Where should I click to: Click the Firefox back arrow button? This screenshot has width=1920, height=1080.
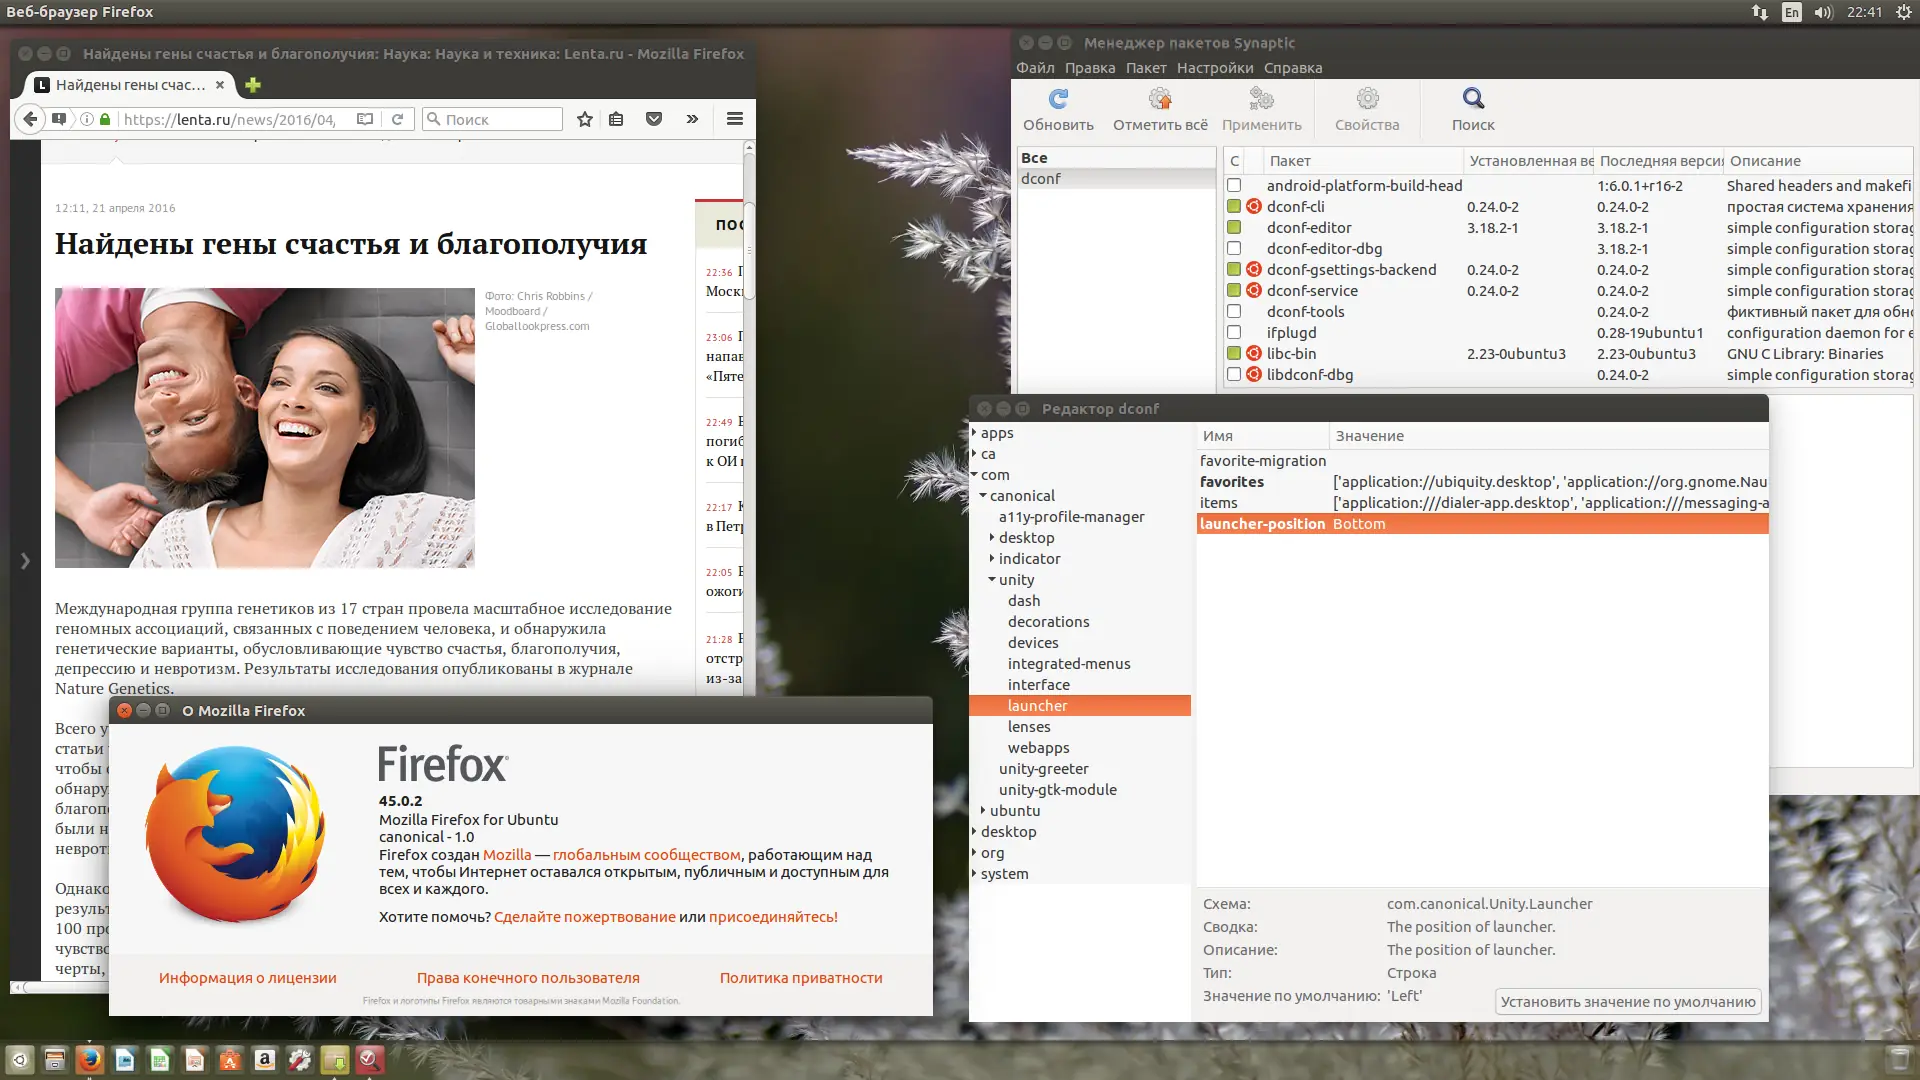coord(30,119)
